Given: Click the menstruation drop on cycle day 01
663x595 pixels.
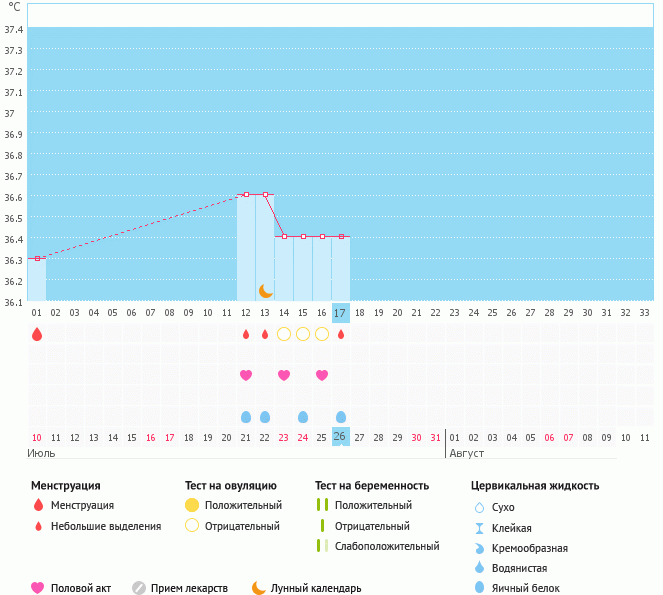Looking at the screenshot, I should pyautogui.click(x=37, y=334).
